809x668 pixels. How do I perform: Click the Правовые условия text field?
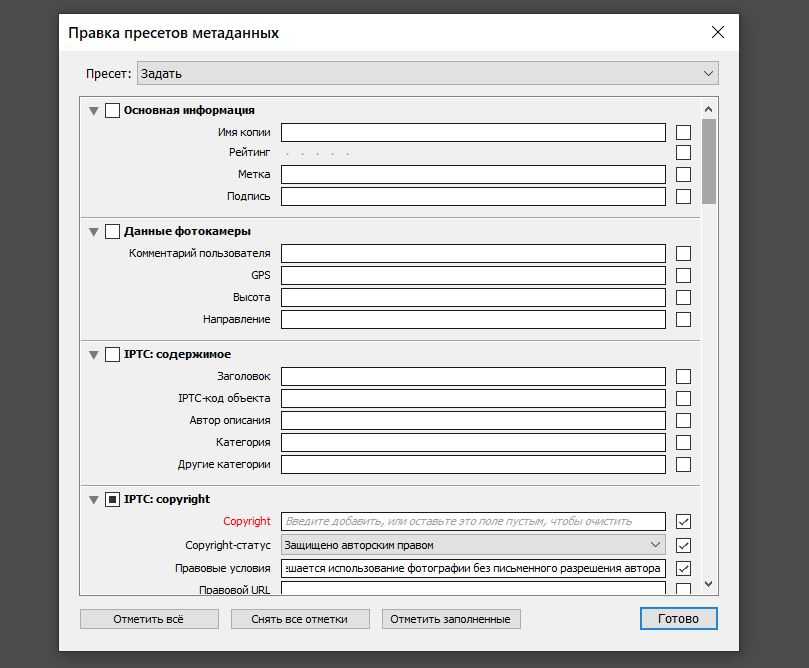(473, 568)
